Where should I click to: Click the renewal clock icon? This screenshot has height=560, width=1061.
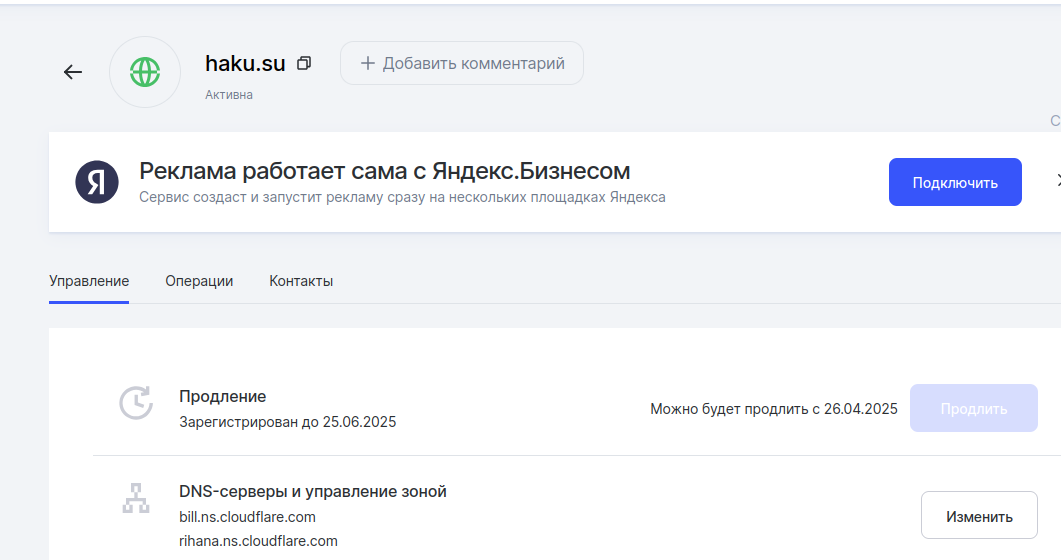click(x=136, y=402)
